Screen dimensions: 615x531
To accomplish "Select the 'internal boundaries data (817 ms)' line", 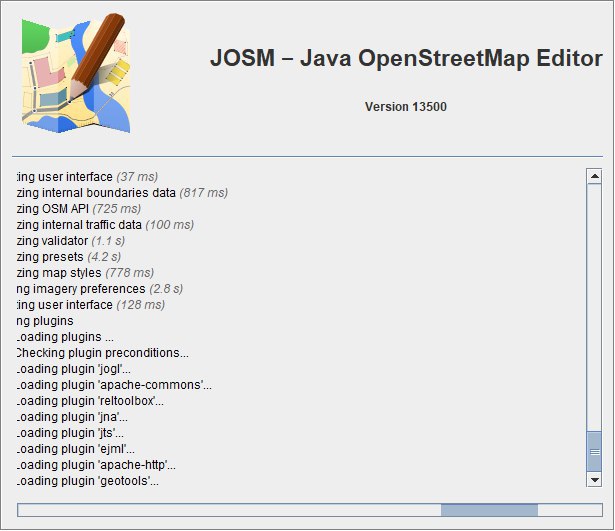I will [122, 193].
